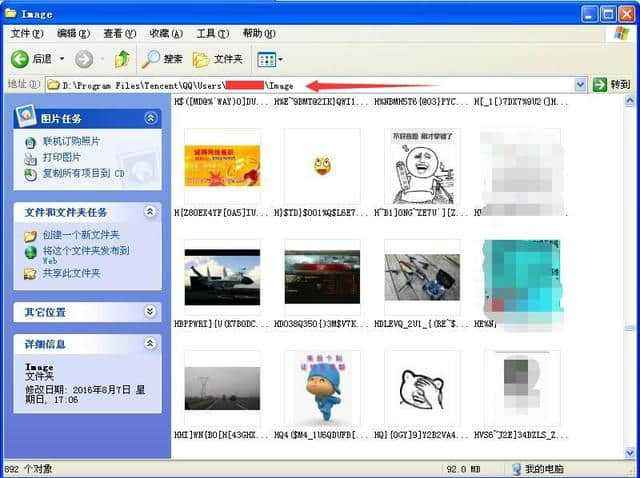Select the pixelated grey thumbnail HVS6`J2E

pyautogui.click(x=522, y=388)
